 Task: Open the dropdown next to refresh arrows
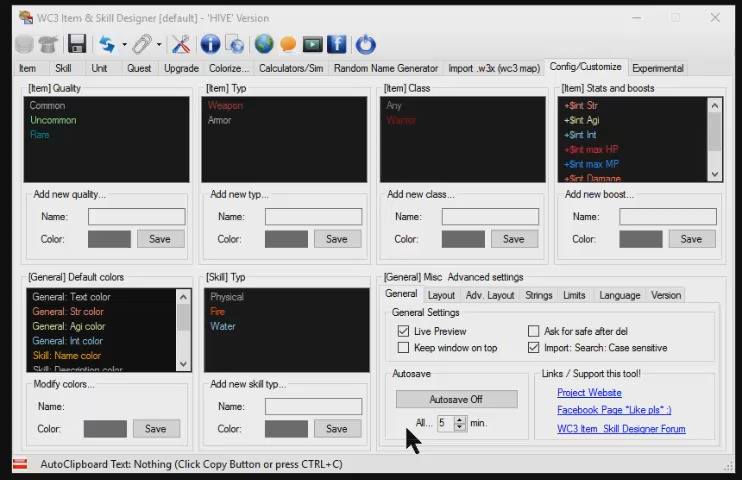point(124,44)
